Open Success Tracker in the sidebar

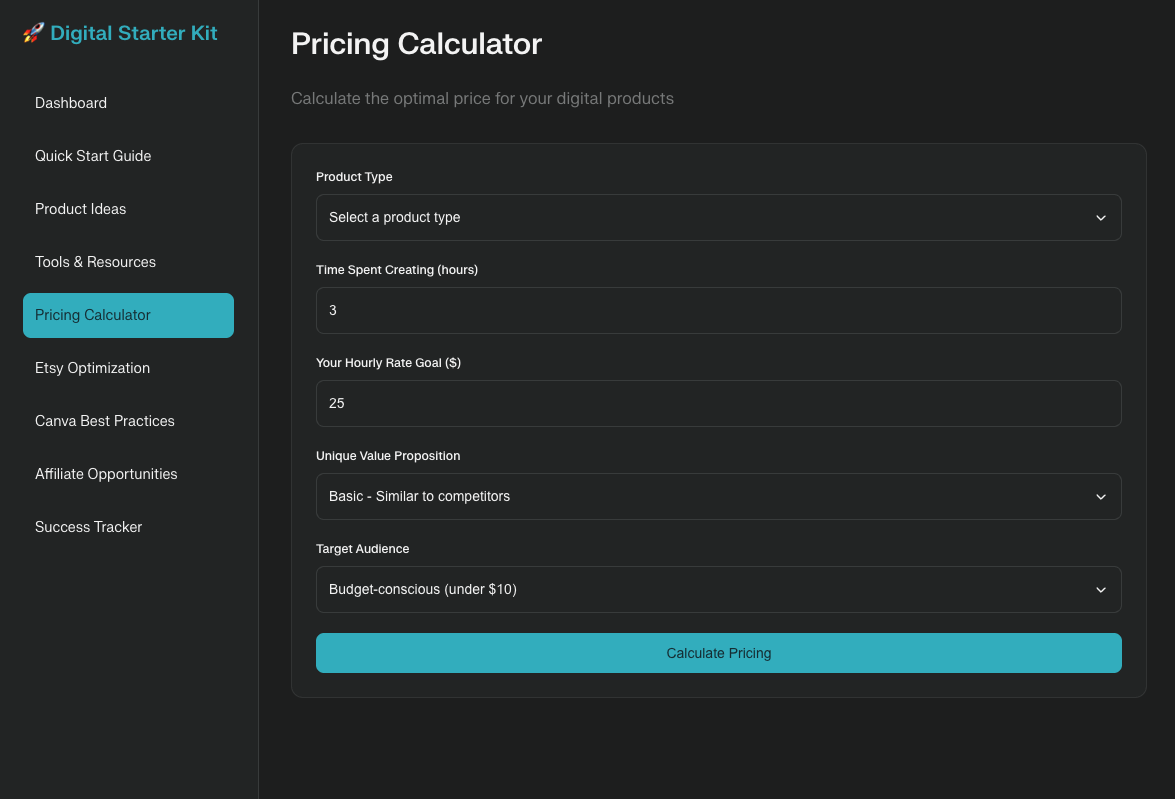coord(89,527)
